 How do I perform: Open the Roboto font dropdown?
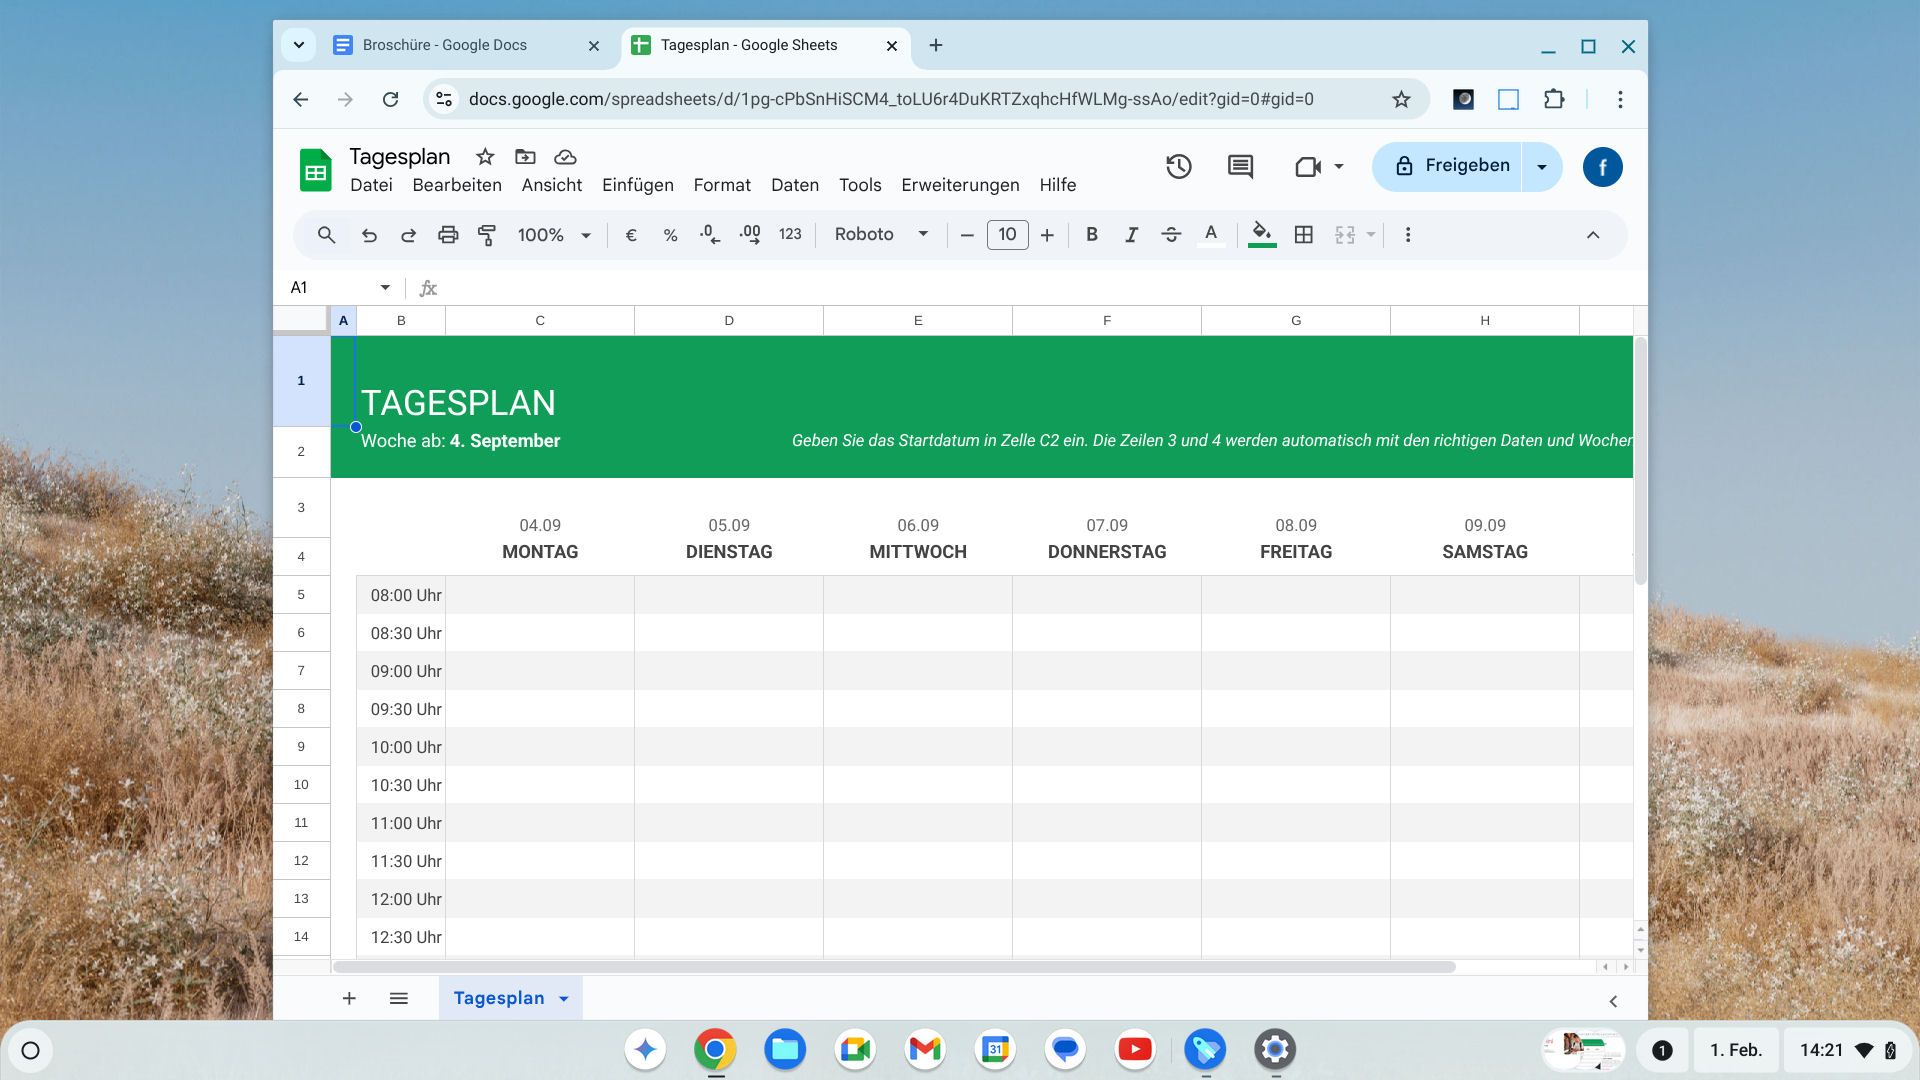coord(881,235)
